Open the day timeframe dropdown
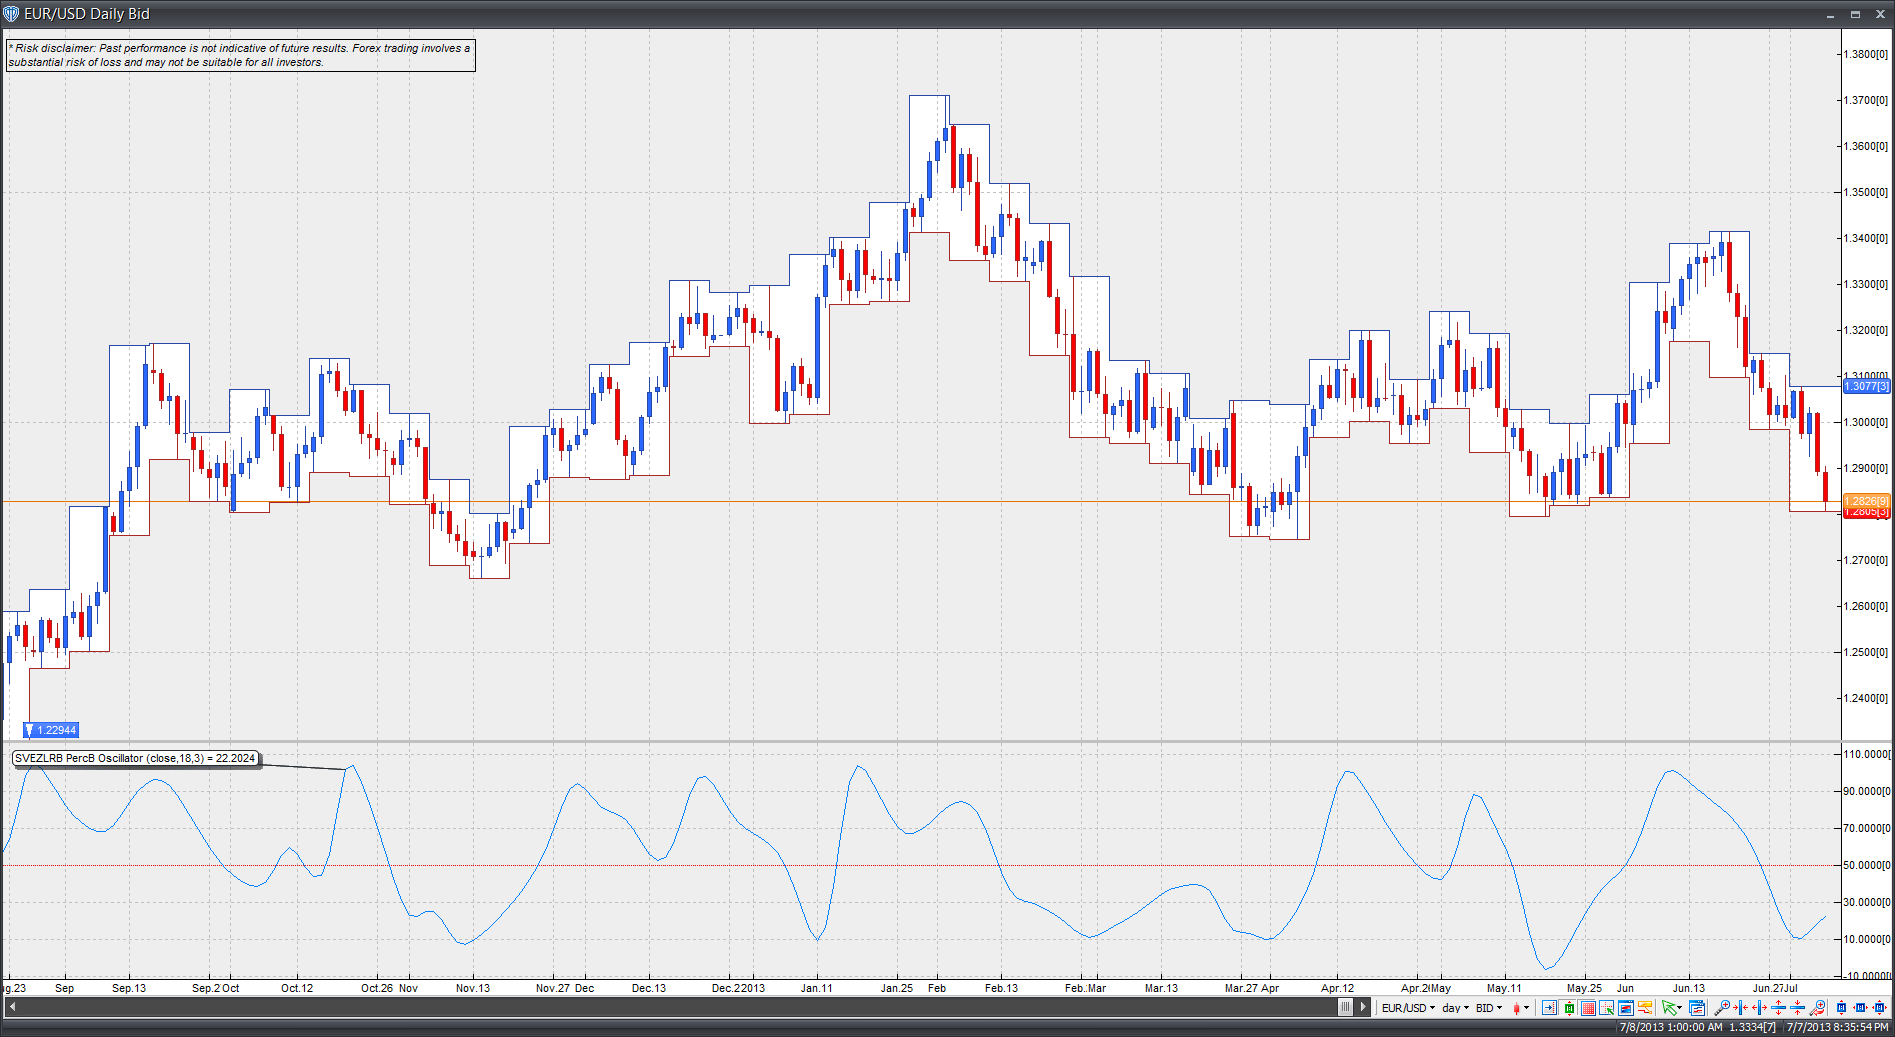Image resolution: width=1895 pixels, height=1037 pixels. [x=1455, y=1008]
